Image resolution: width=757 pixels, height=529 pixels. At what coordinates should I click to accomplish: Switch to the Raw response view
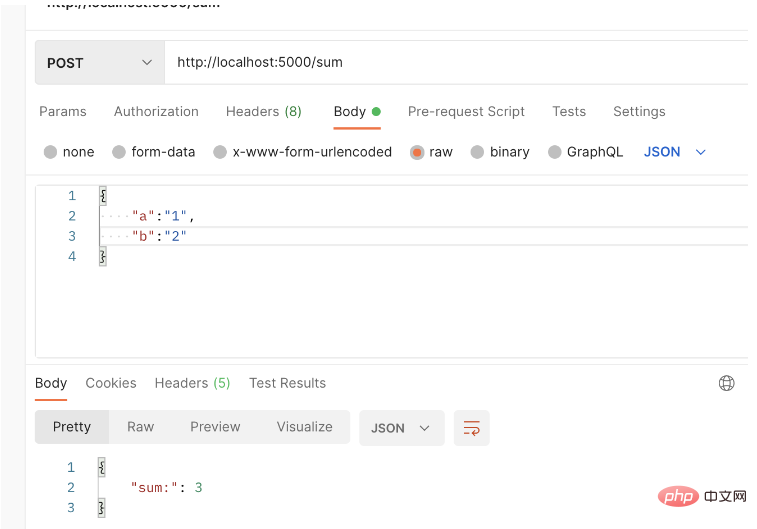[x=140, y=427]
